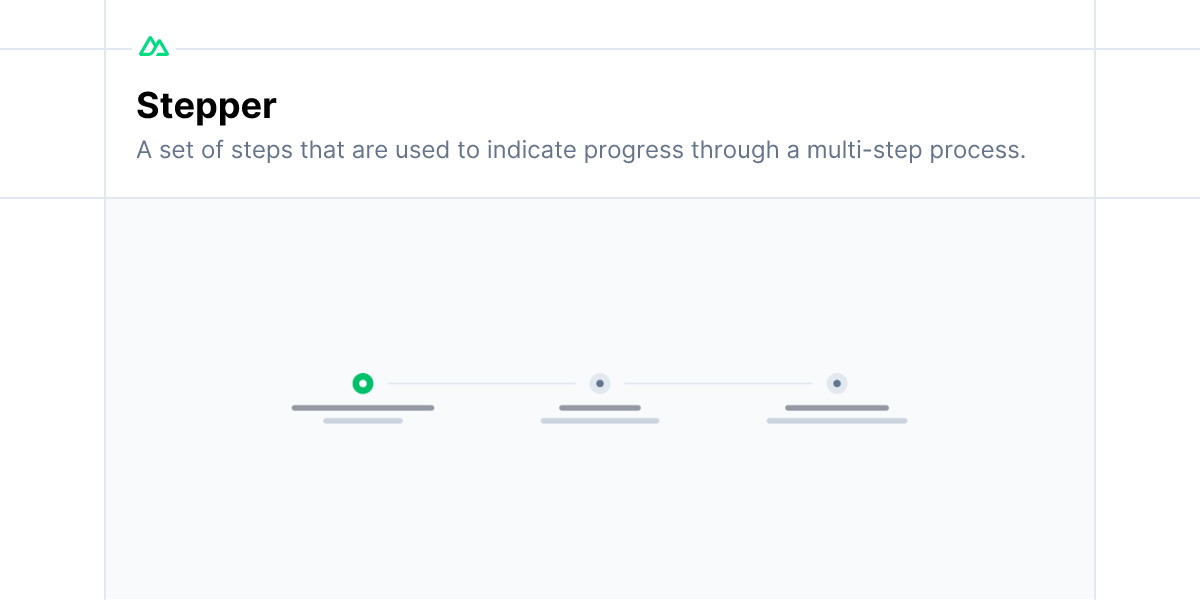
Task: Select the active green first step indicator
Action: coord(363,383)
